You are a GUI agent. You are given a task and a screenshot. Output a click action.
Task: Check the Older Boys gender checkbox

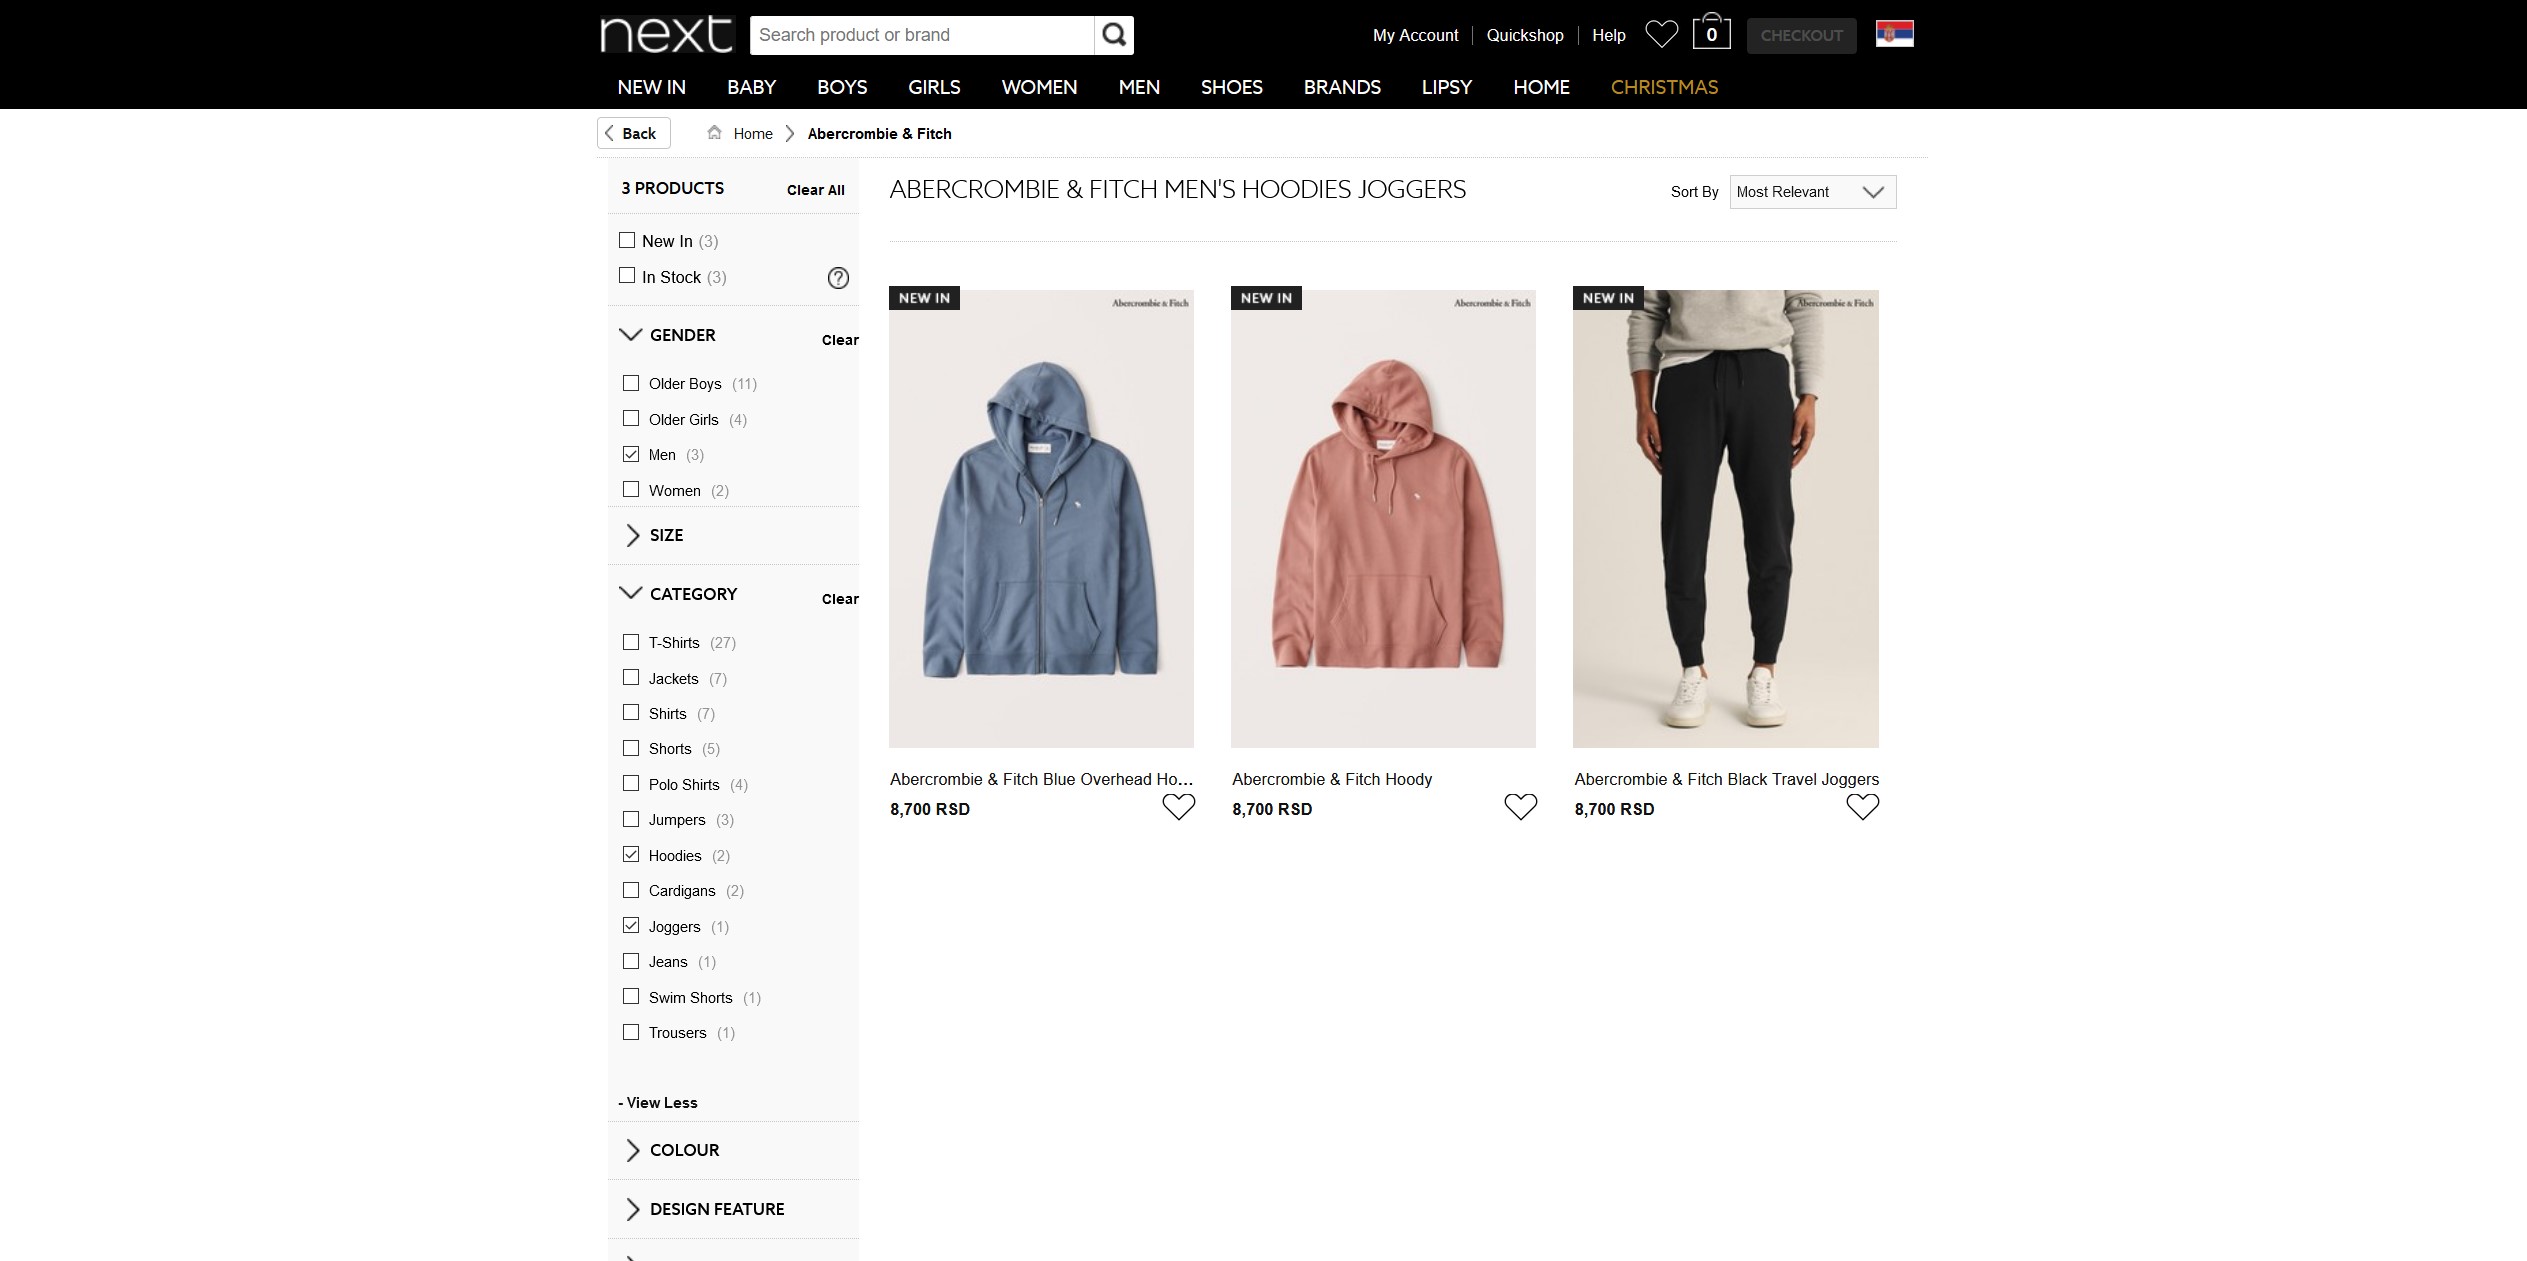[631, 383]
